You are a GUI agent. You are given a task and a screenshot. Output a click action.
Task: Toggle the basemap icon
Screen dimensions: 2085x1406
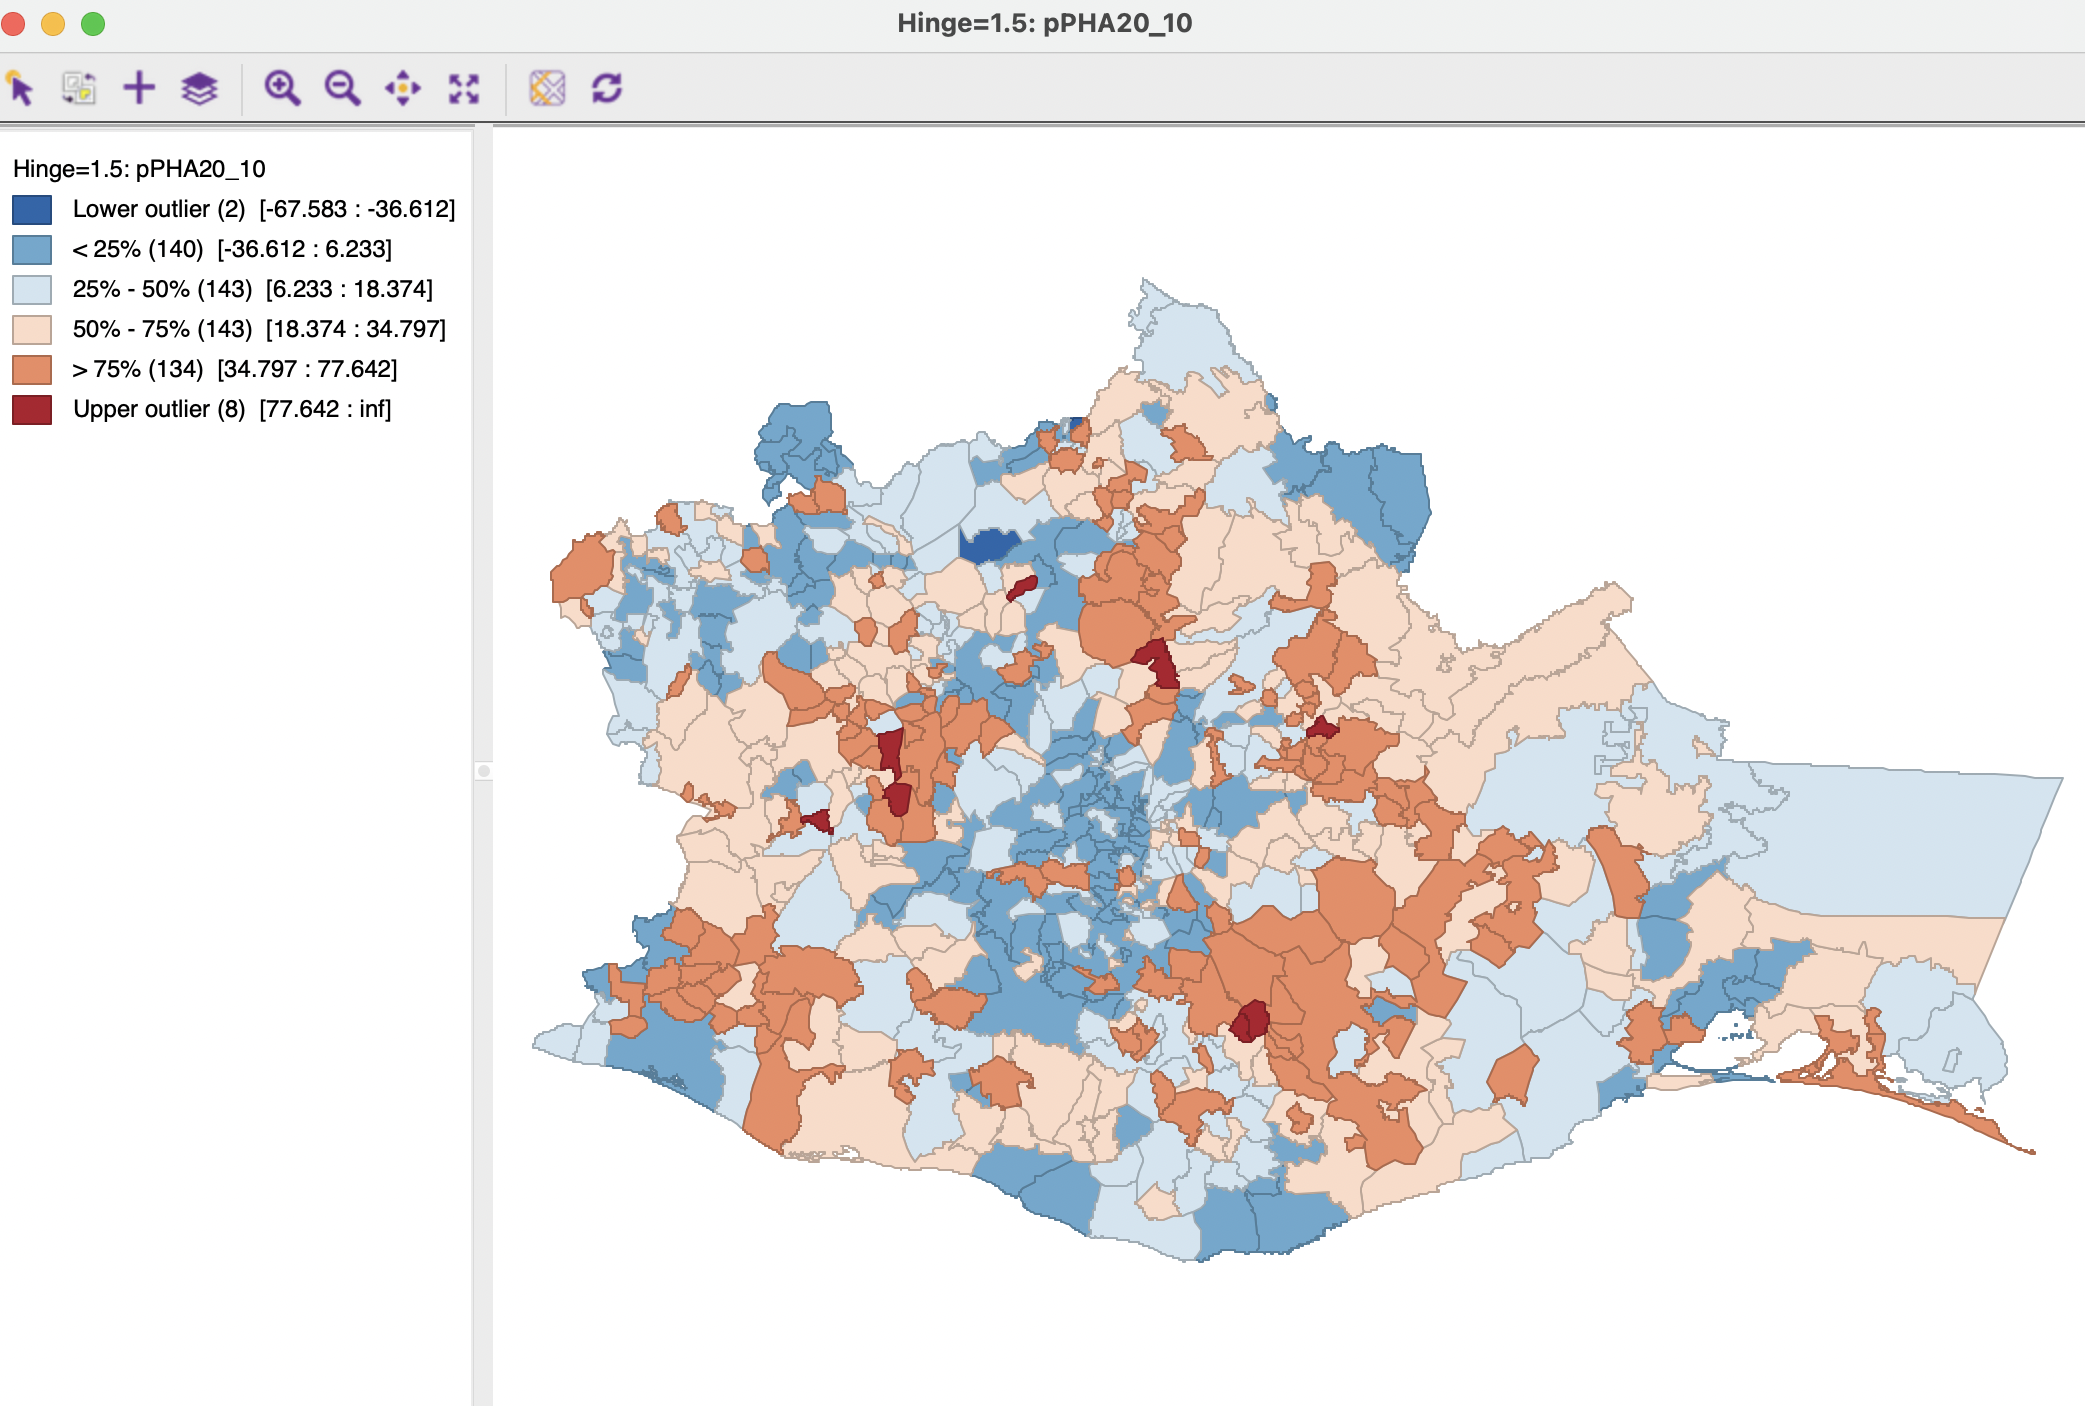point(547,88)
